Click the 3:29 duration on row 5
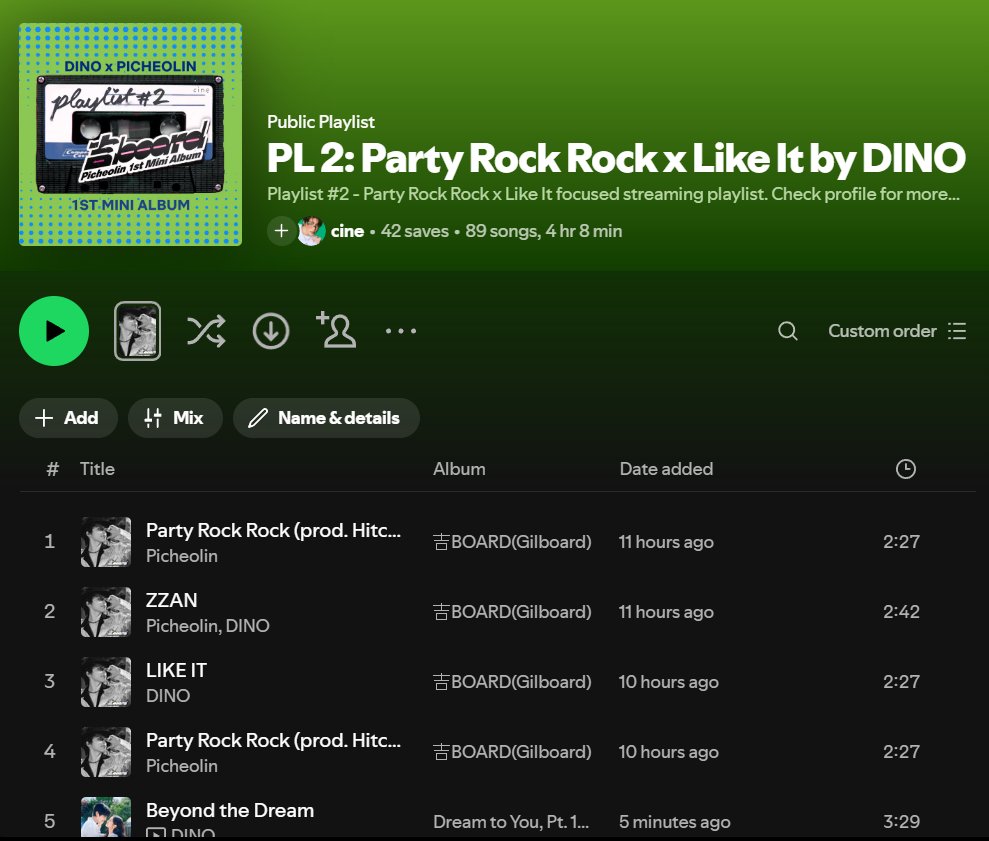The image size is (989, 841). coord(901,821)
